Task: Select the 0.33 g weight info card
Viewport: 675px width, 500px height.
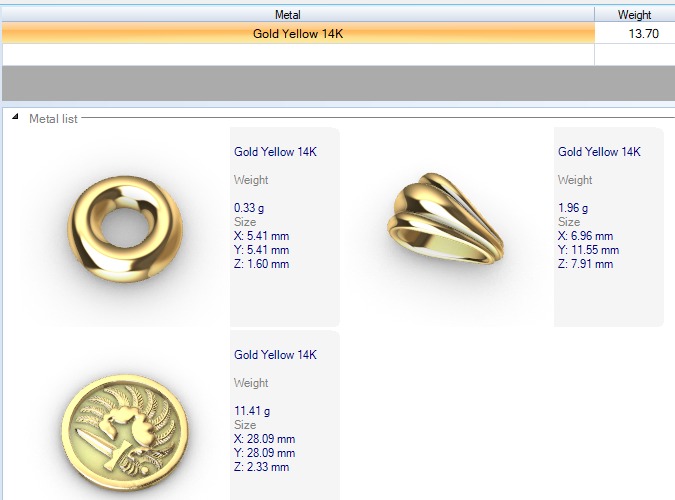Action: pyautogui.click(x=285, y=227)
